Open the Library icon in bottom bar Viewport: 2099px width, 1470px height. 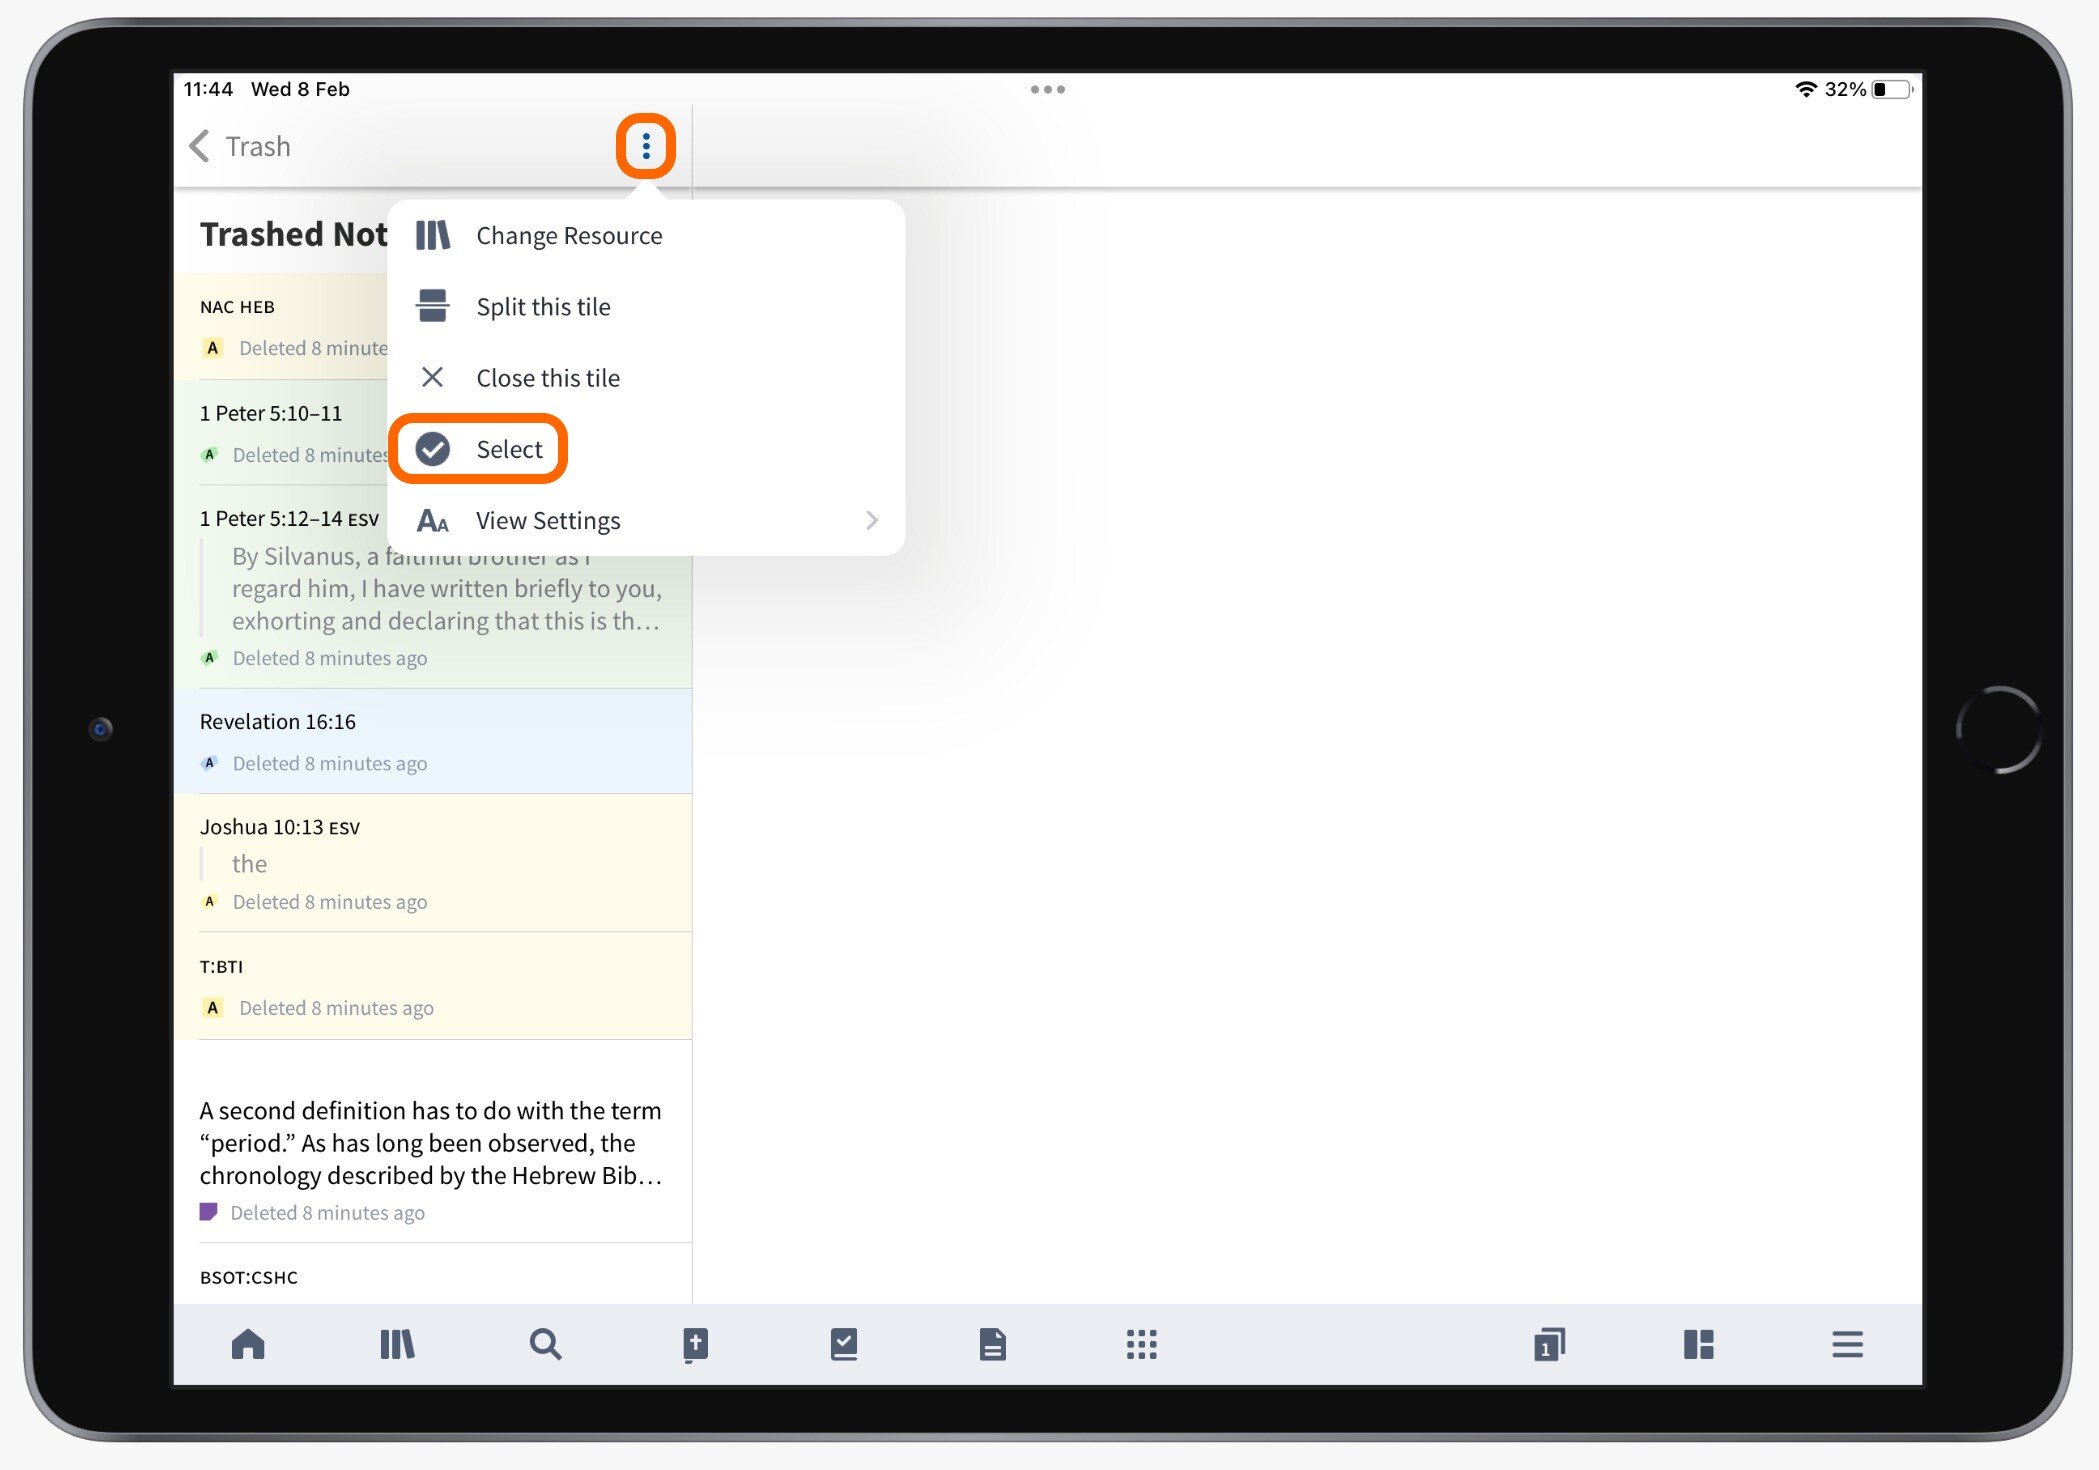[x=397, y=1344]
